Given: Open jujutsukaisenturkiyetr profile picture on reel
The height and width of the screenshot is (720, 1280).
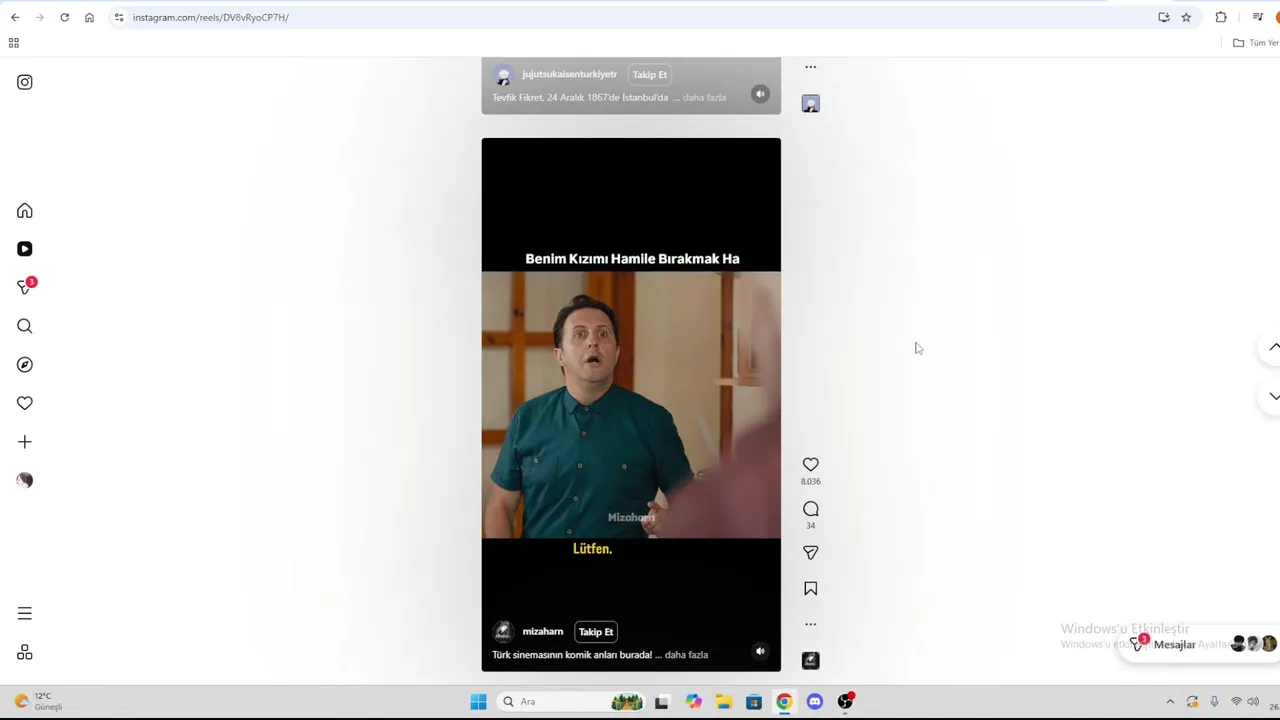Looking at the screenshot, I should (x=504, y=75).
